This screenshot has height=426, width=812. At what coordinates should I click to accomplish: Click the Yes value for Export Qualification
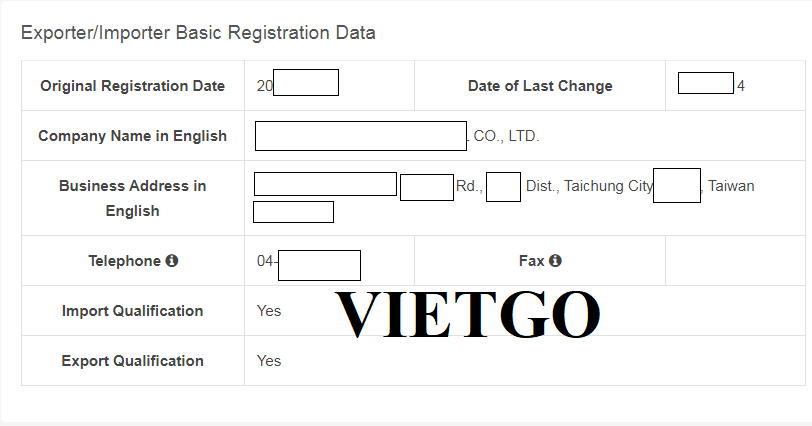pyautogui.click(x=269, y=361)
